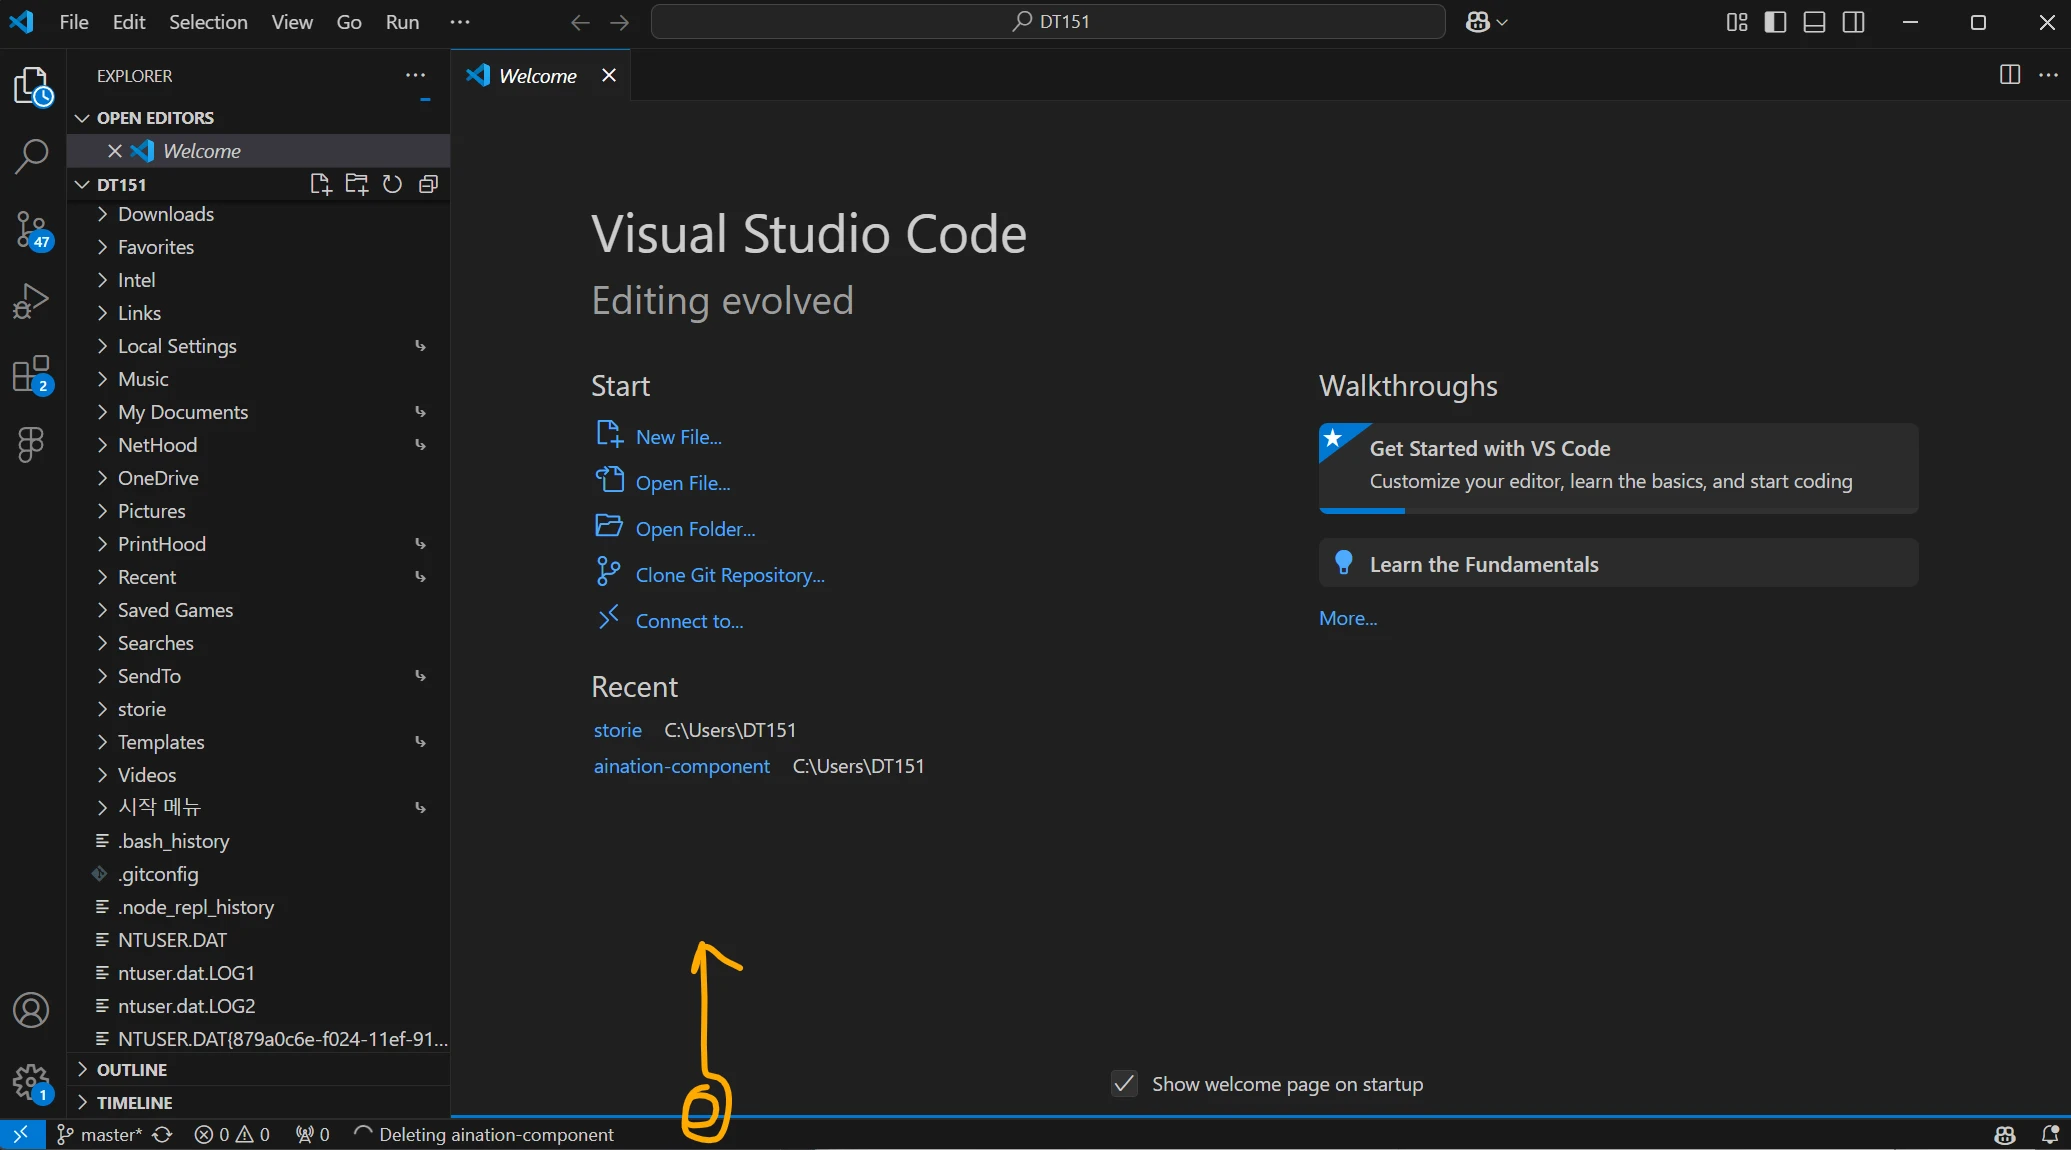This screenshot has width=2071, height=1150.
Task: Expand the TIMELINE section
Action: click(x=258, y=1103)
